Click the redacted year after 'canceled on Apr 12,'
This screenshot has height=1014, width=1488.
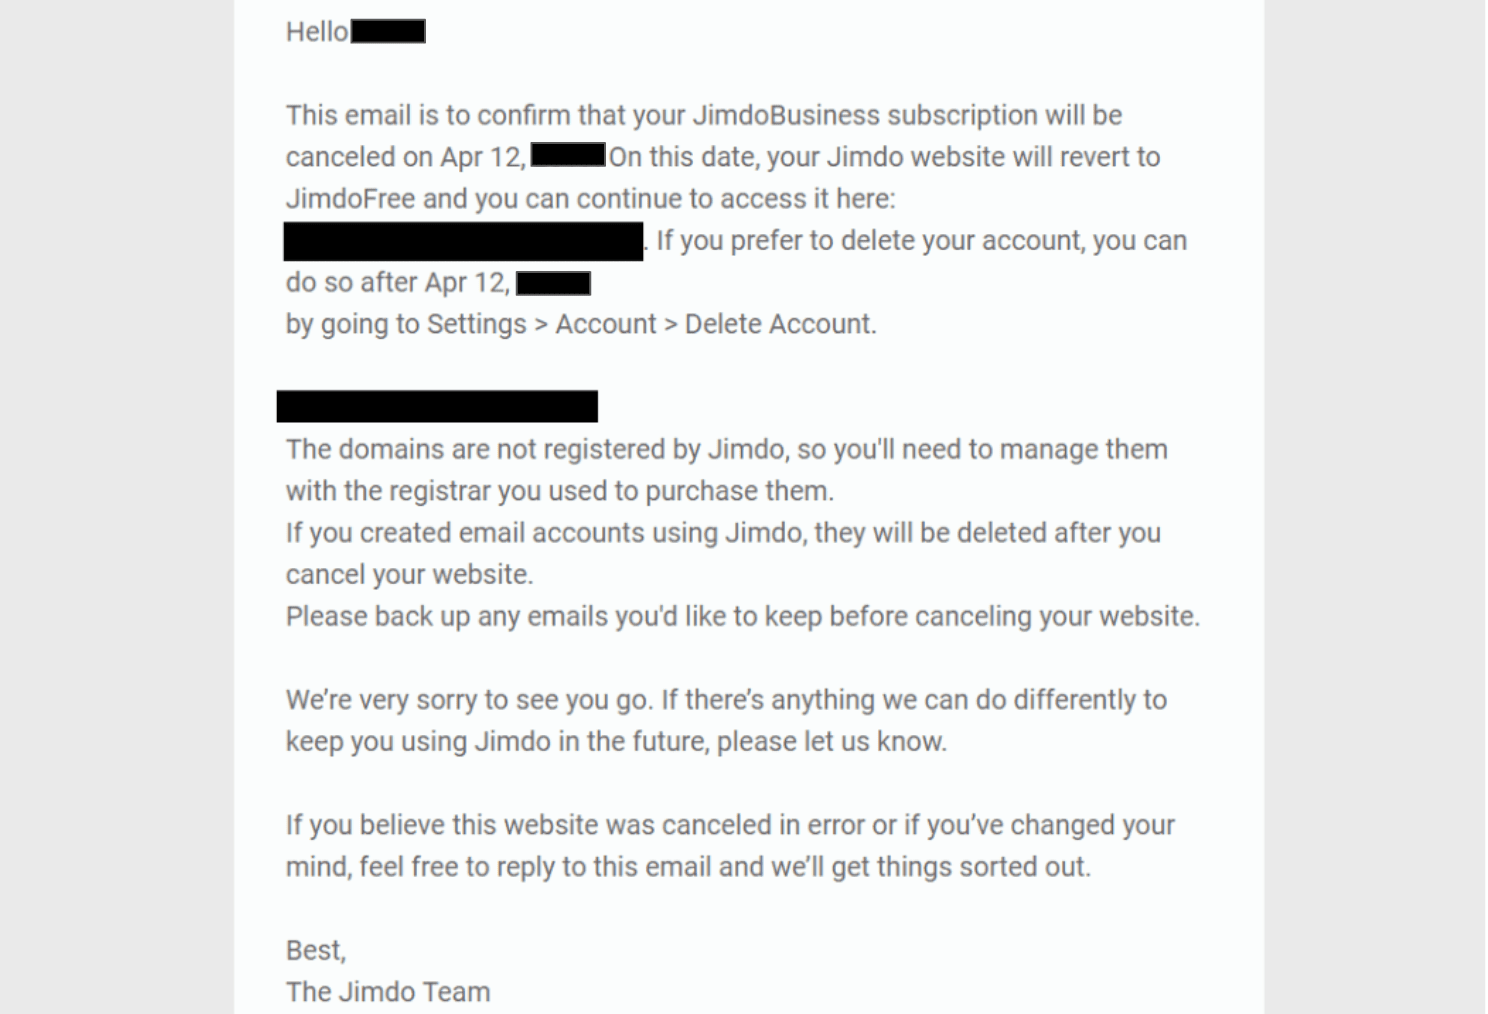568,155
